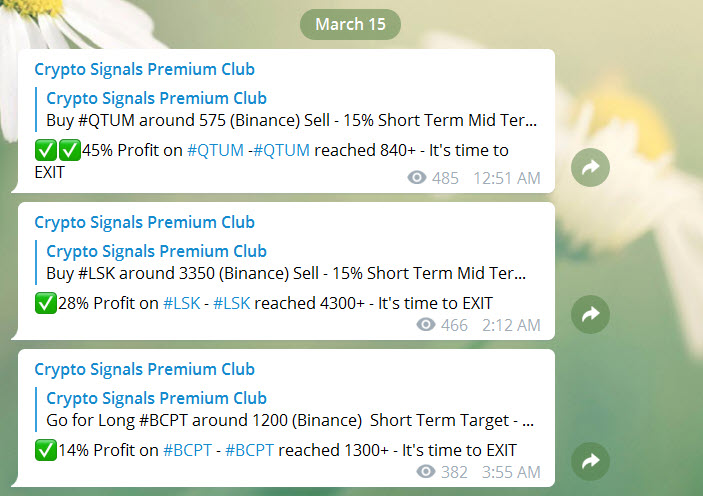Click the eye views icon showing 382
Screen dimensions: 703x496
point(425,471)
